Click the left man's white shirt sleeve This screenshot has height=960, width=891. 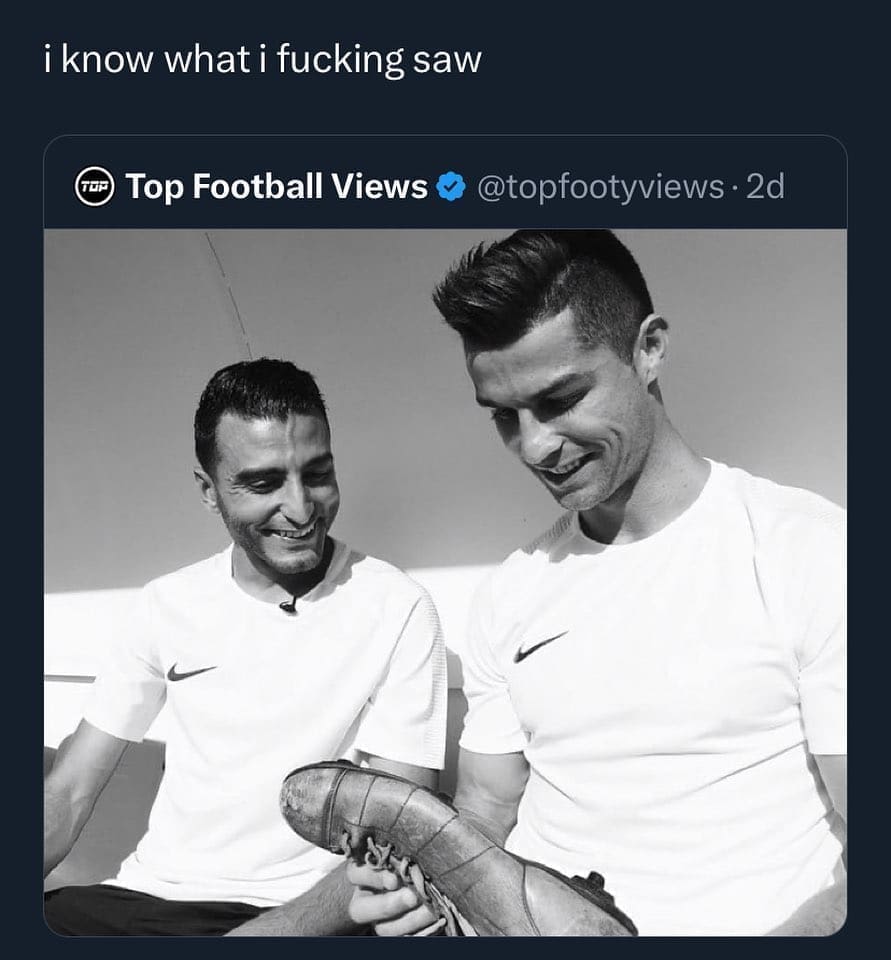tap(120, 690)
